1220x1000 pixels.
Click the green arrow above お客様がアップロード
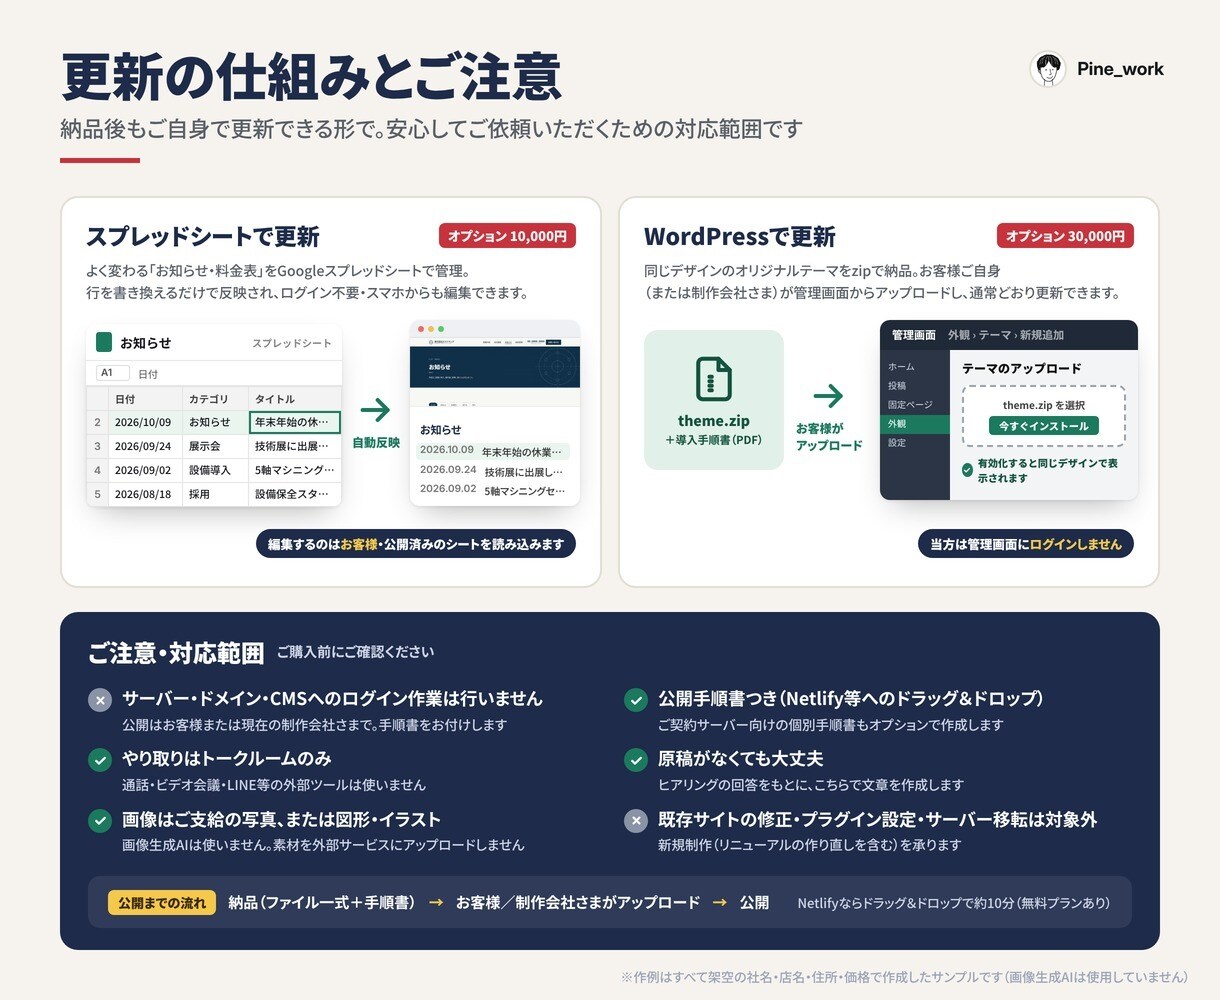828,396
